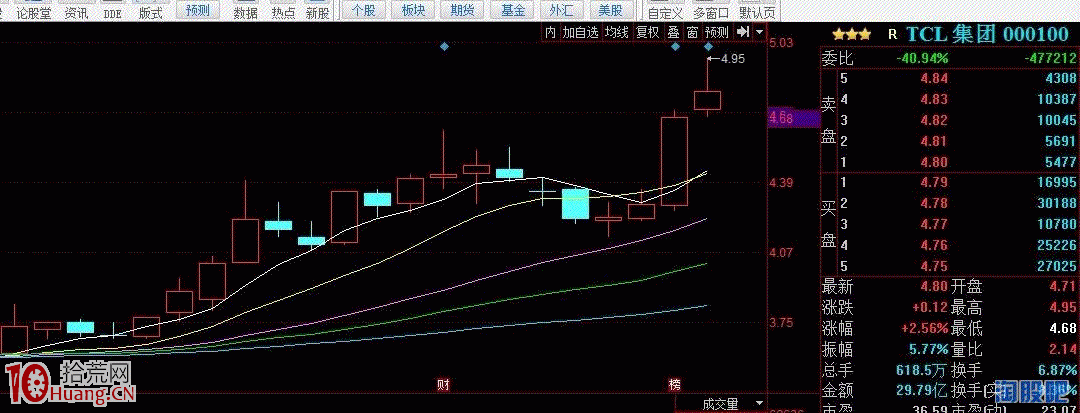This screenshot has width=1080, height=413.
Task: Click the 默认页 button
Action: 756,13
